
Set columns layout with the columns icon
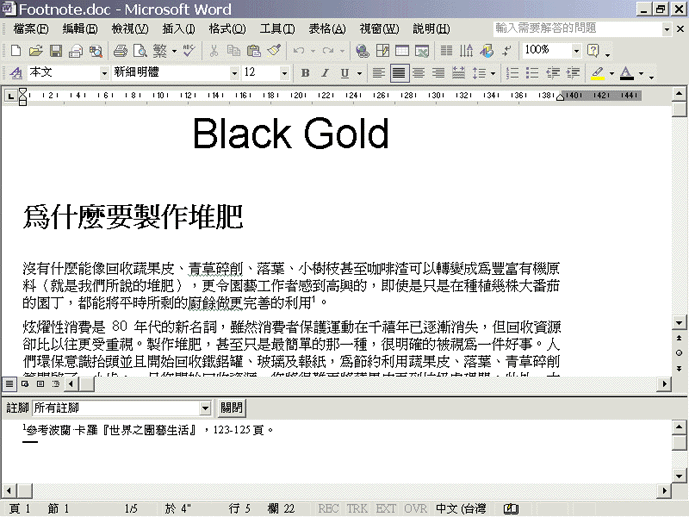click(446, 51)
